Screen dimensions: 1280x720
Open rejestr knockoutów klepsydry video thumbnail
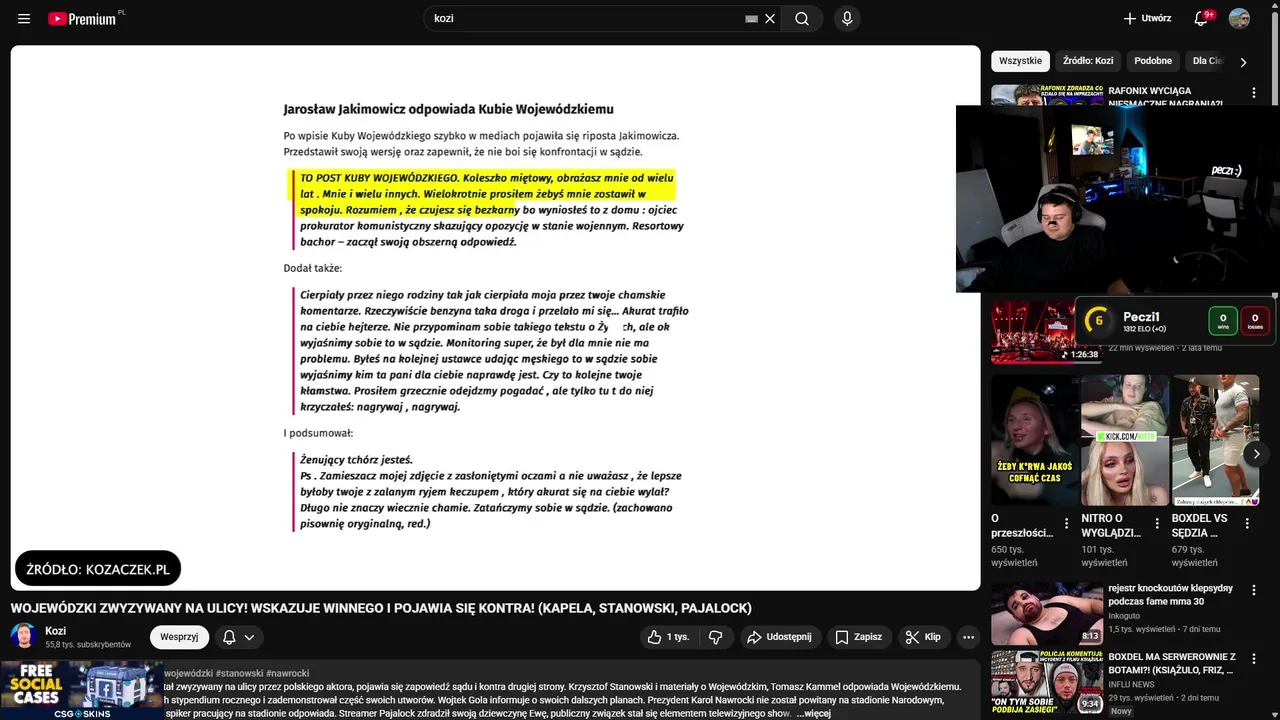point(1047,613)
